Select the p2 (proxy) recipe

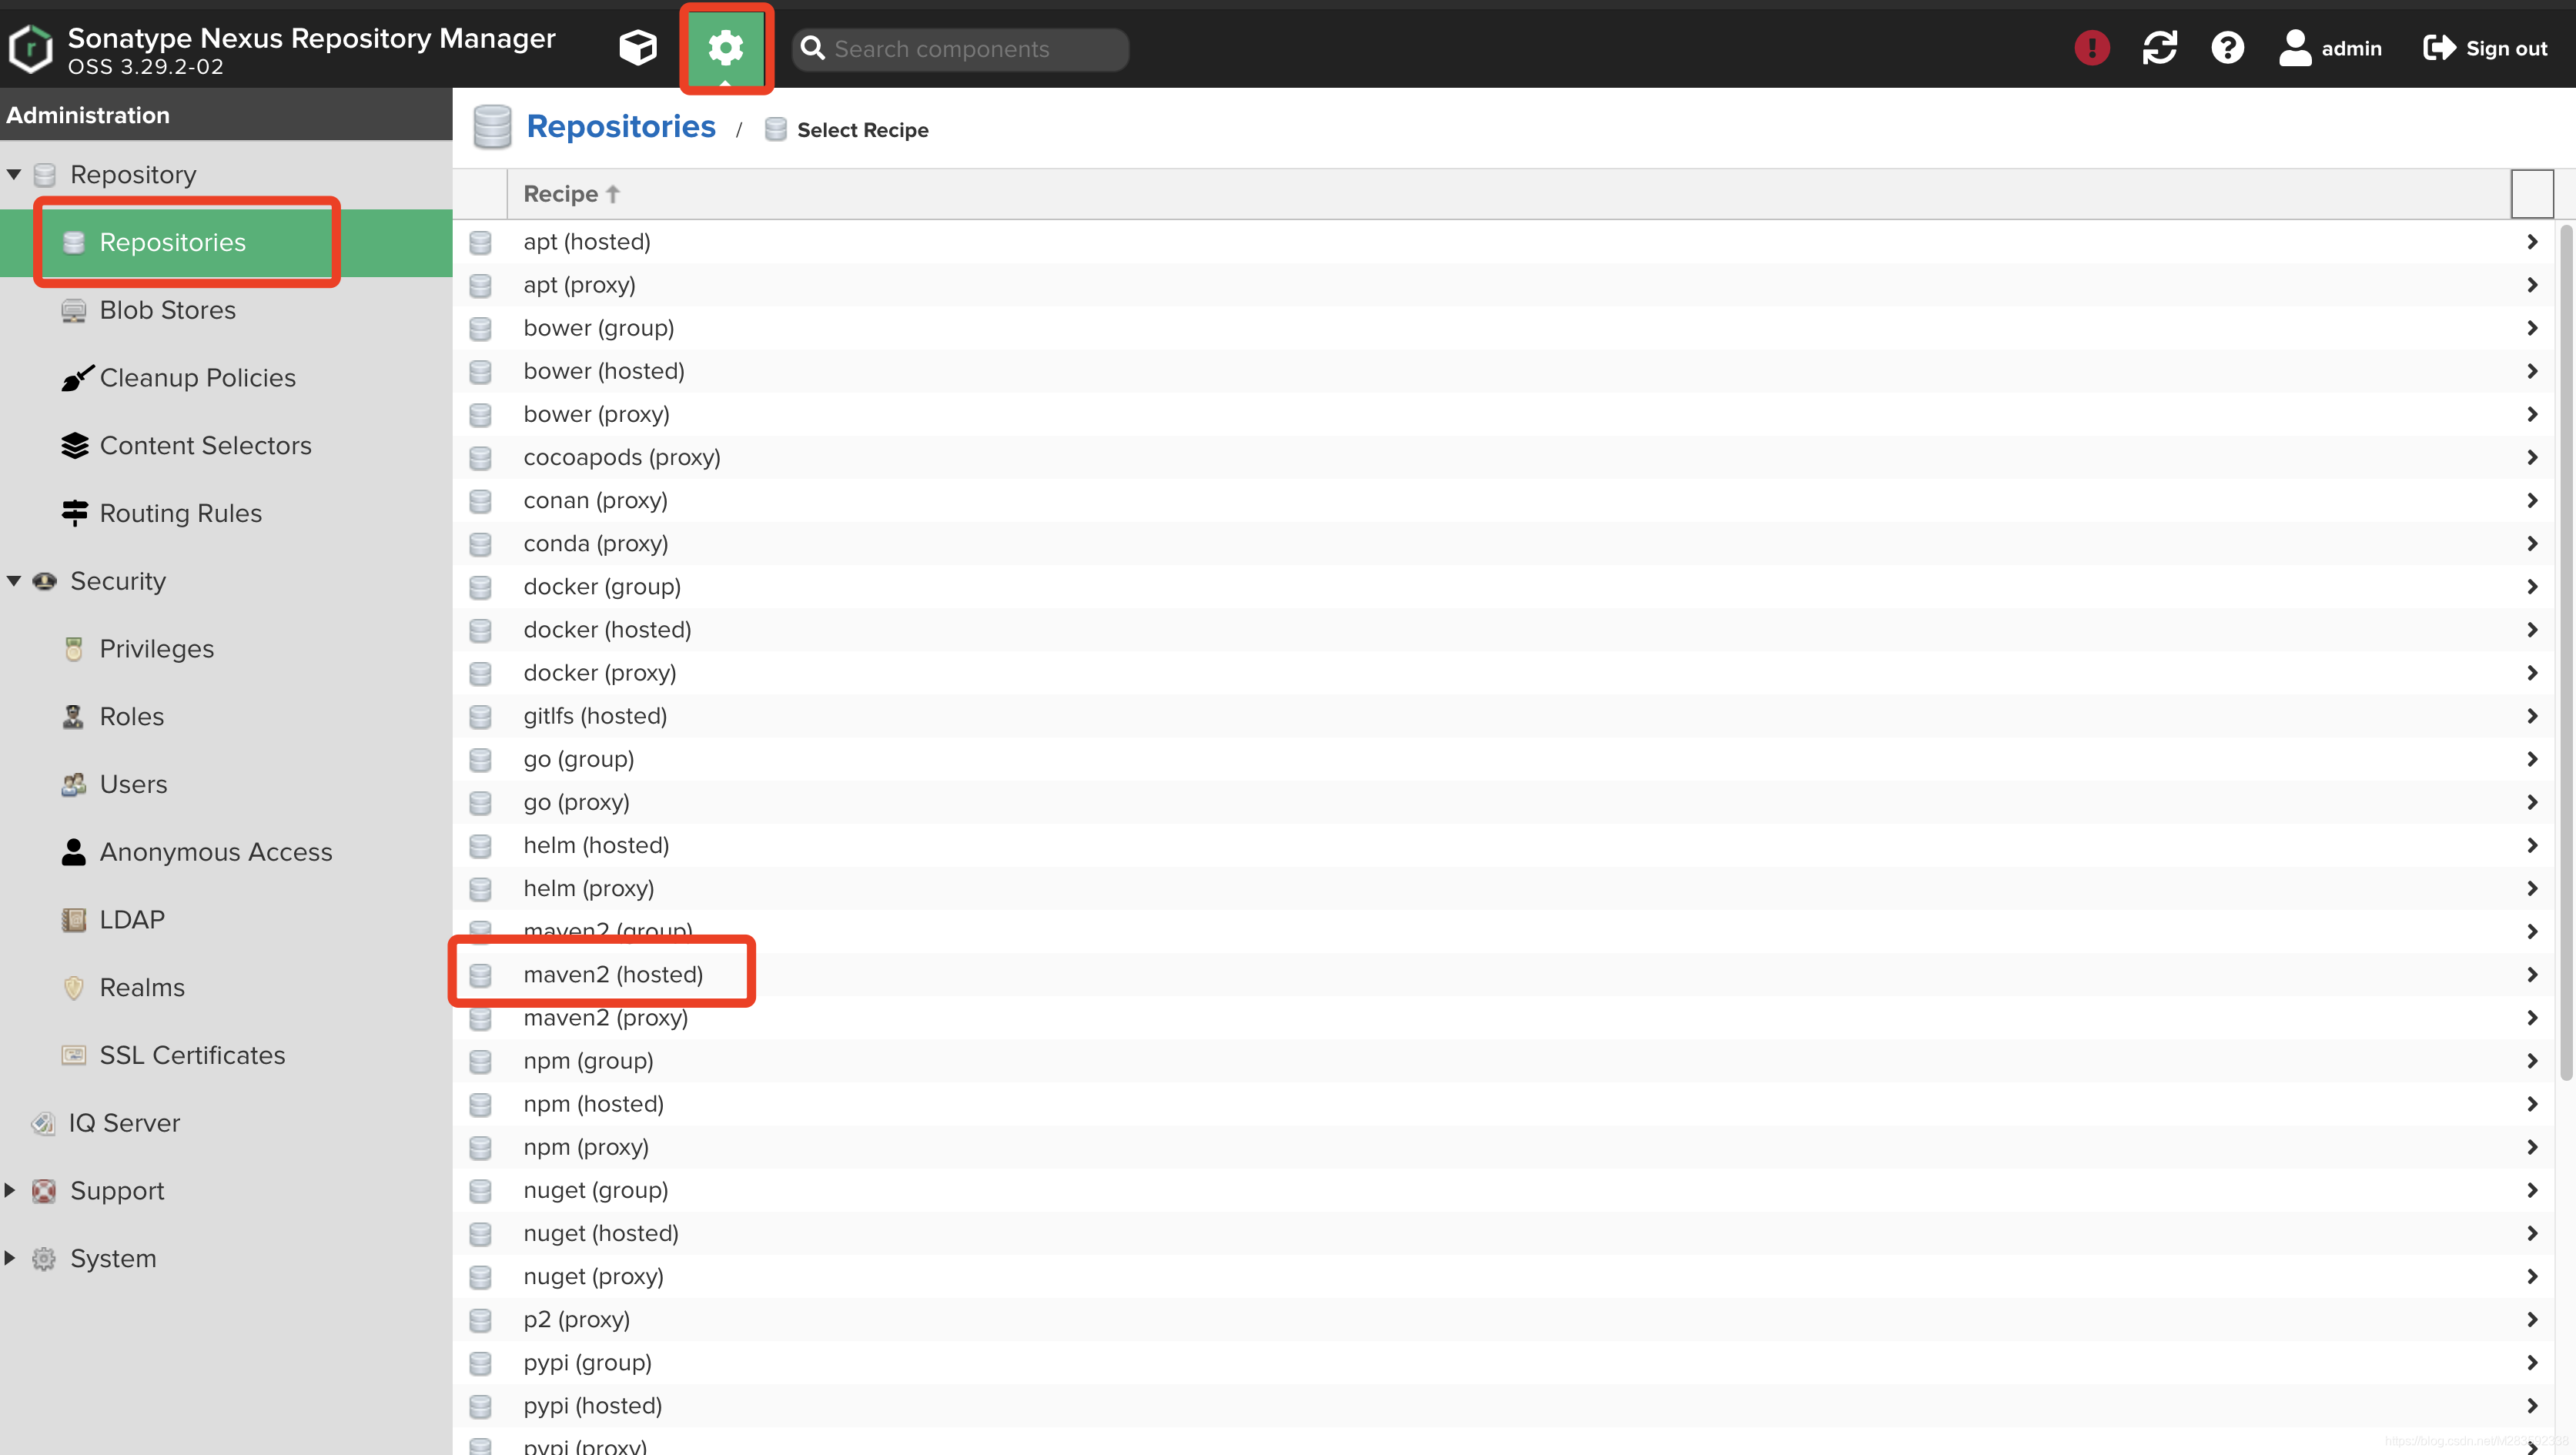coord(1505,1320)
